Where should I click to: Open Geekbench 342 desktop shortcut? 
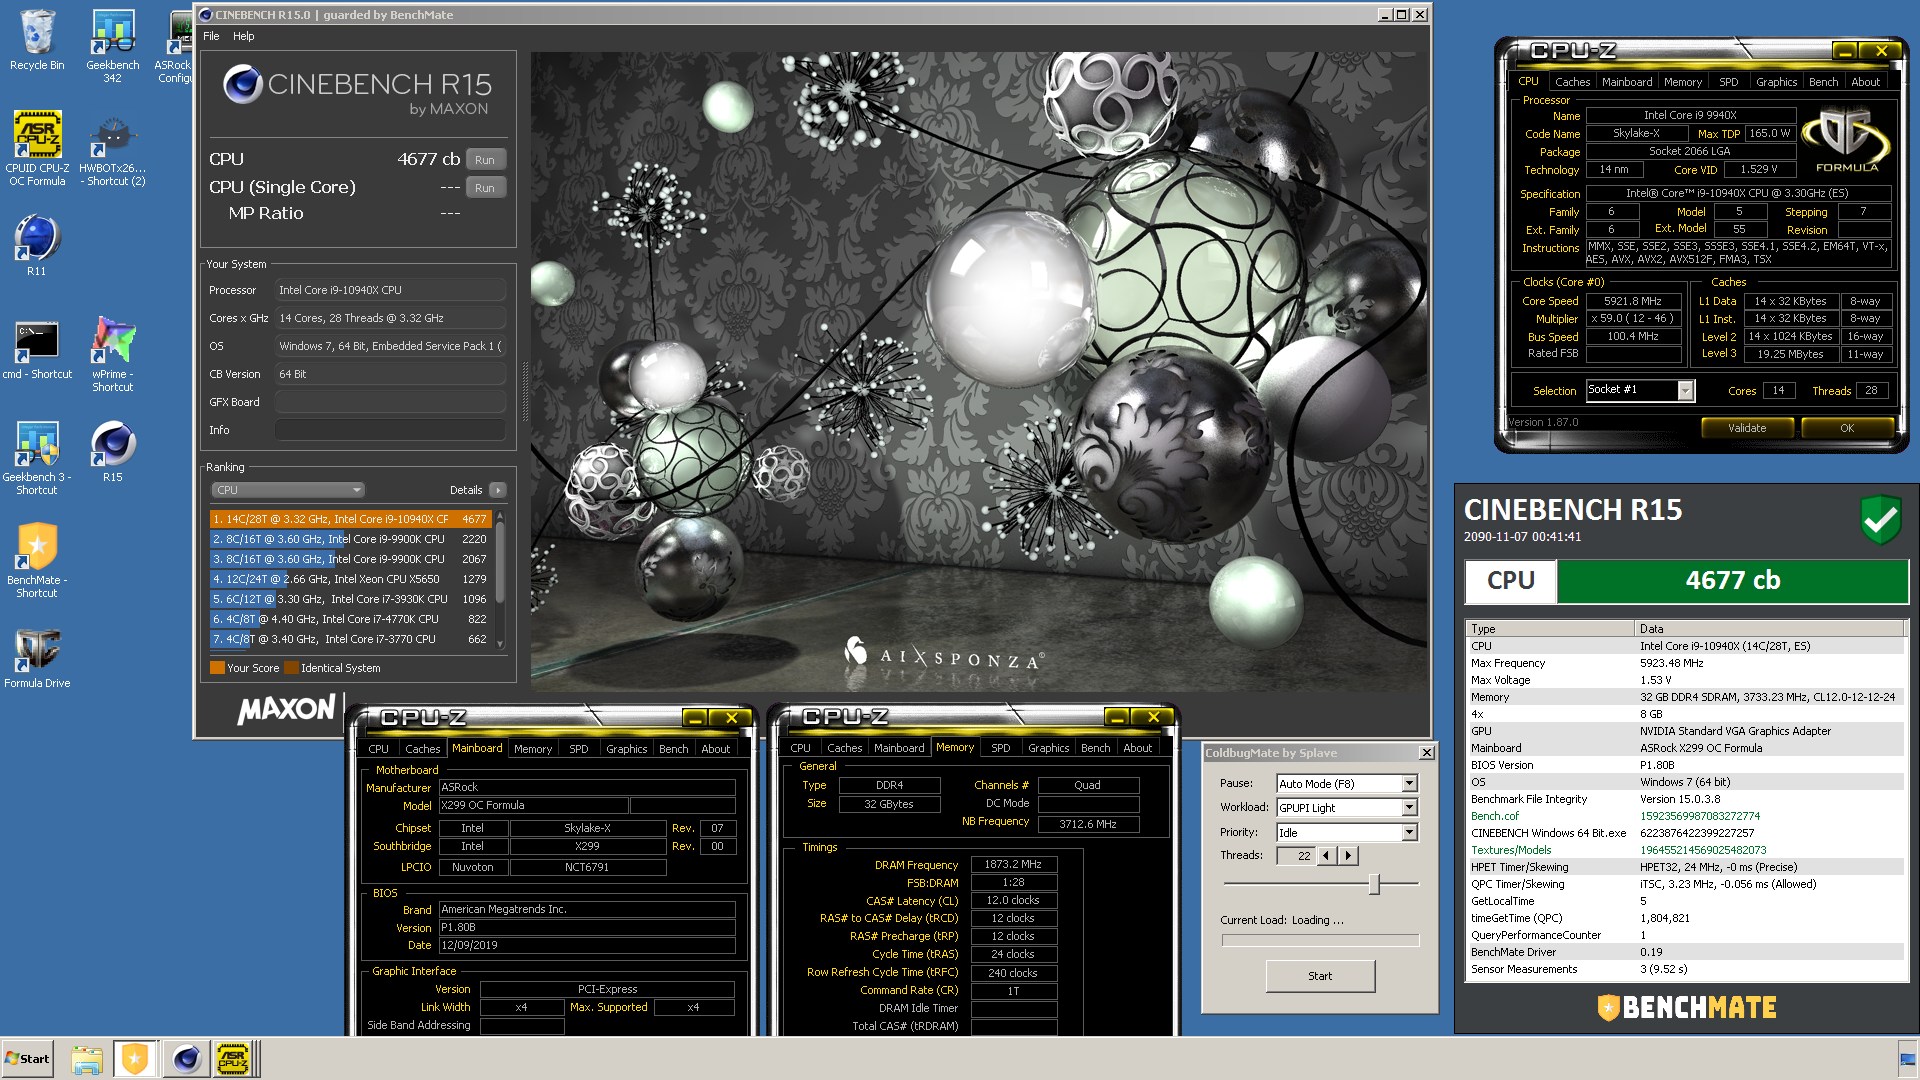[112, 46]
